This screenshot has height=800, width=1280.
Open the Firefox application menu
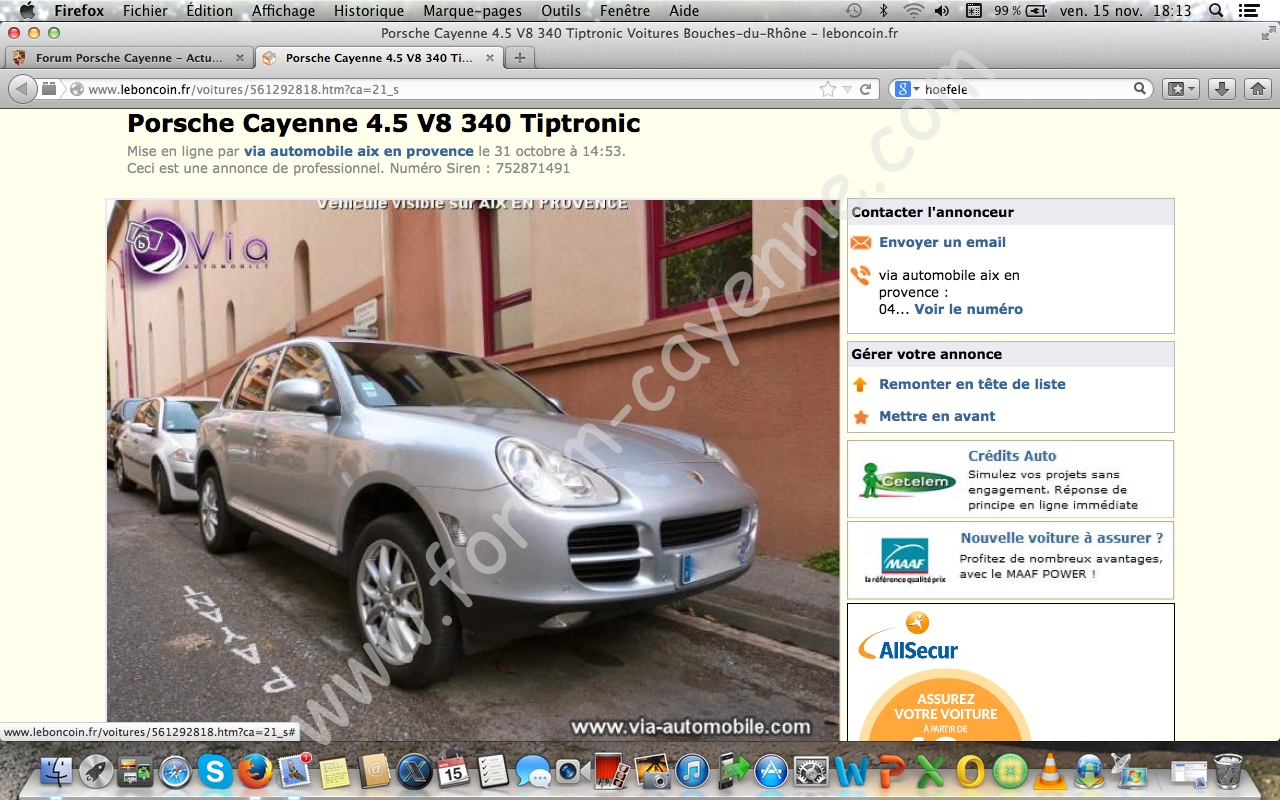point(78,11)
